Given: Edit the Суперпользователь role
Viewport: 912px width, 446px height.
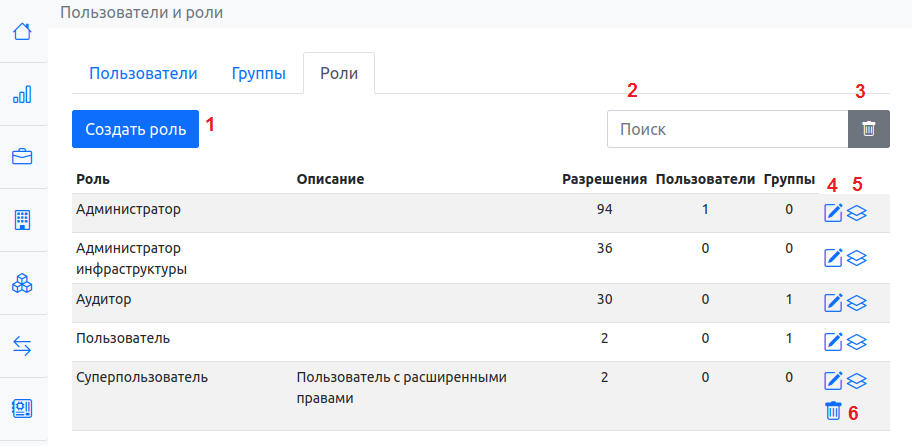Looking at the screenshot, I should [833, 381].
